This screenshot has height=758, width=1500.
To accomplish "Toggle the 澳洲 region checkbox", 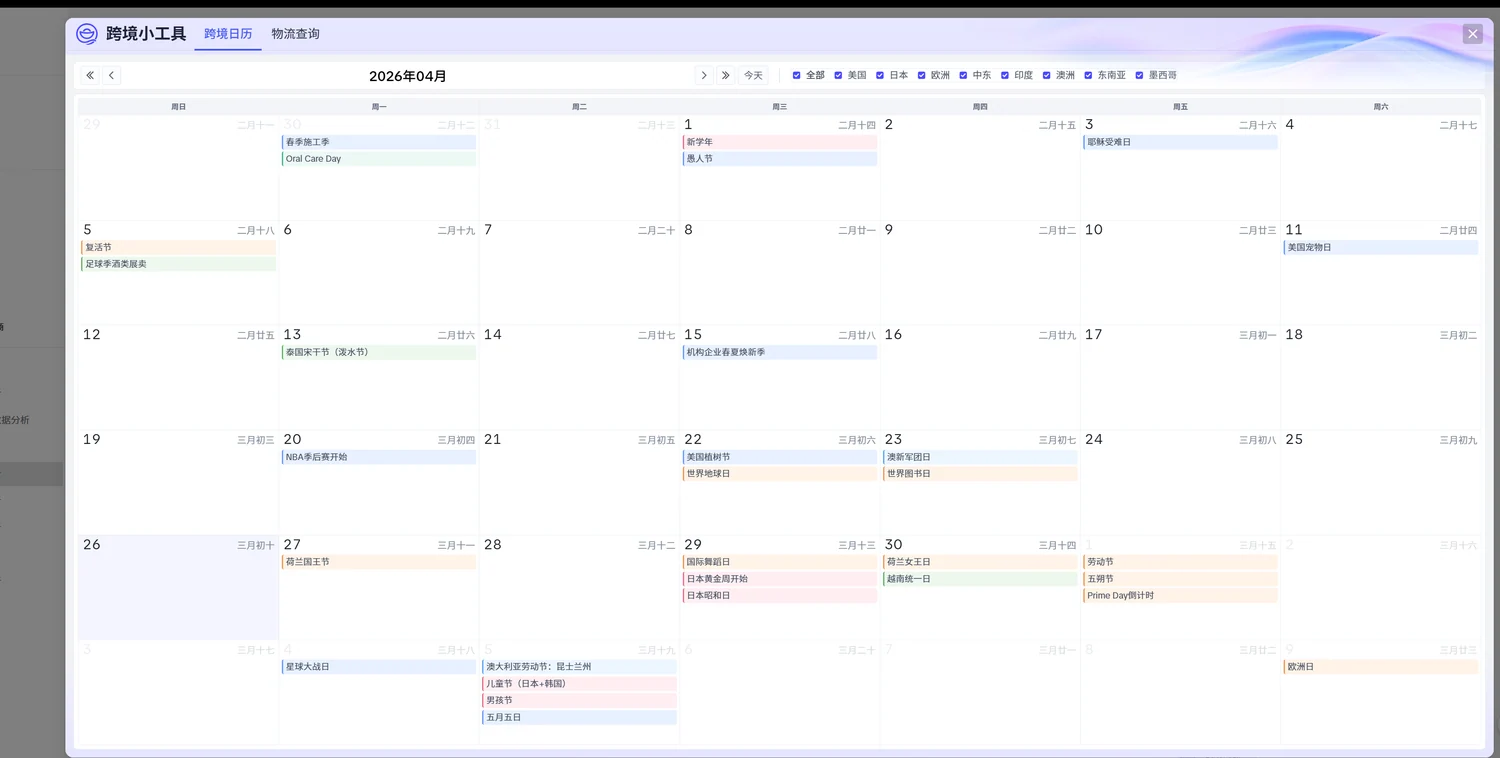I will coord(1047,75).
